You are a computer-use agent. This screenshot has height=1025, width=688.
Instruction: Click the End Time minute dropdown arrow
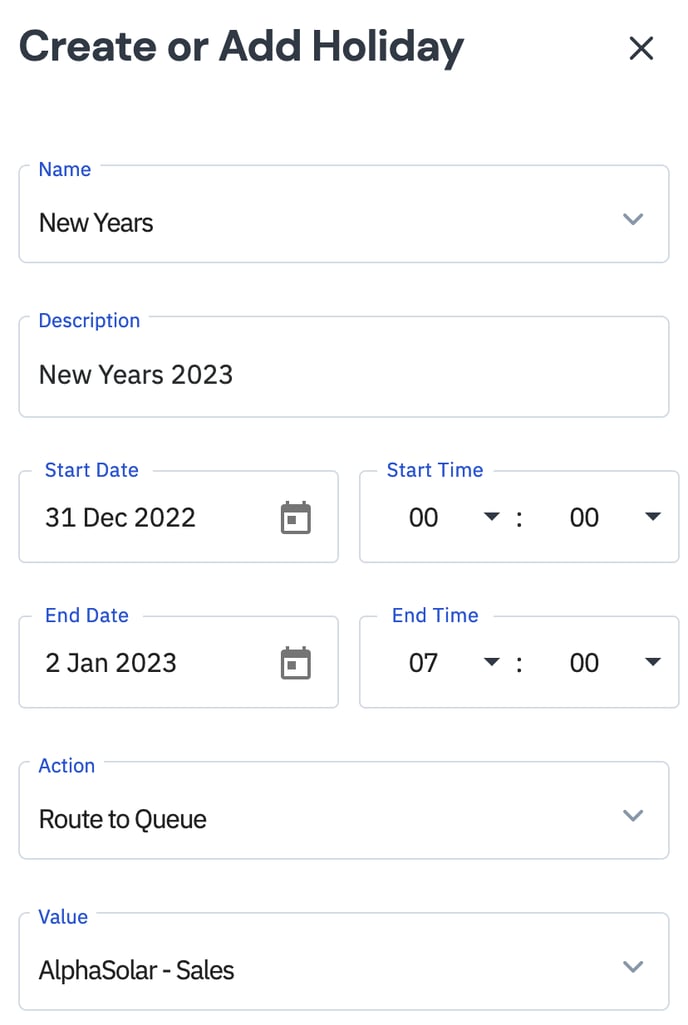click(652, 662)
